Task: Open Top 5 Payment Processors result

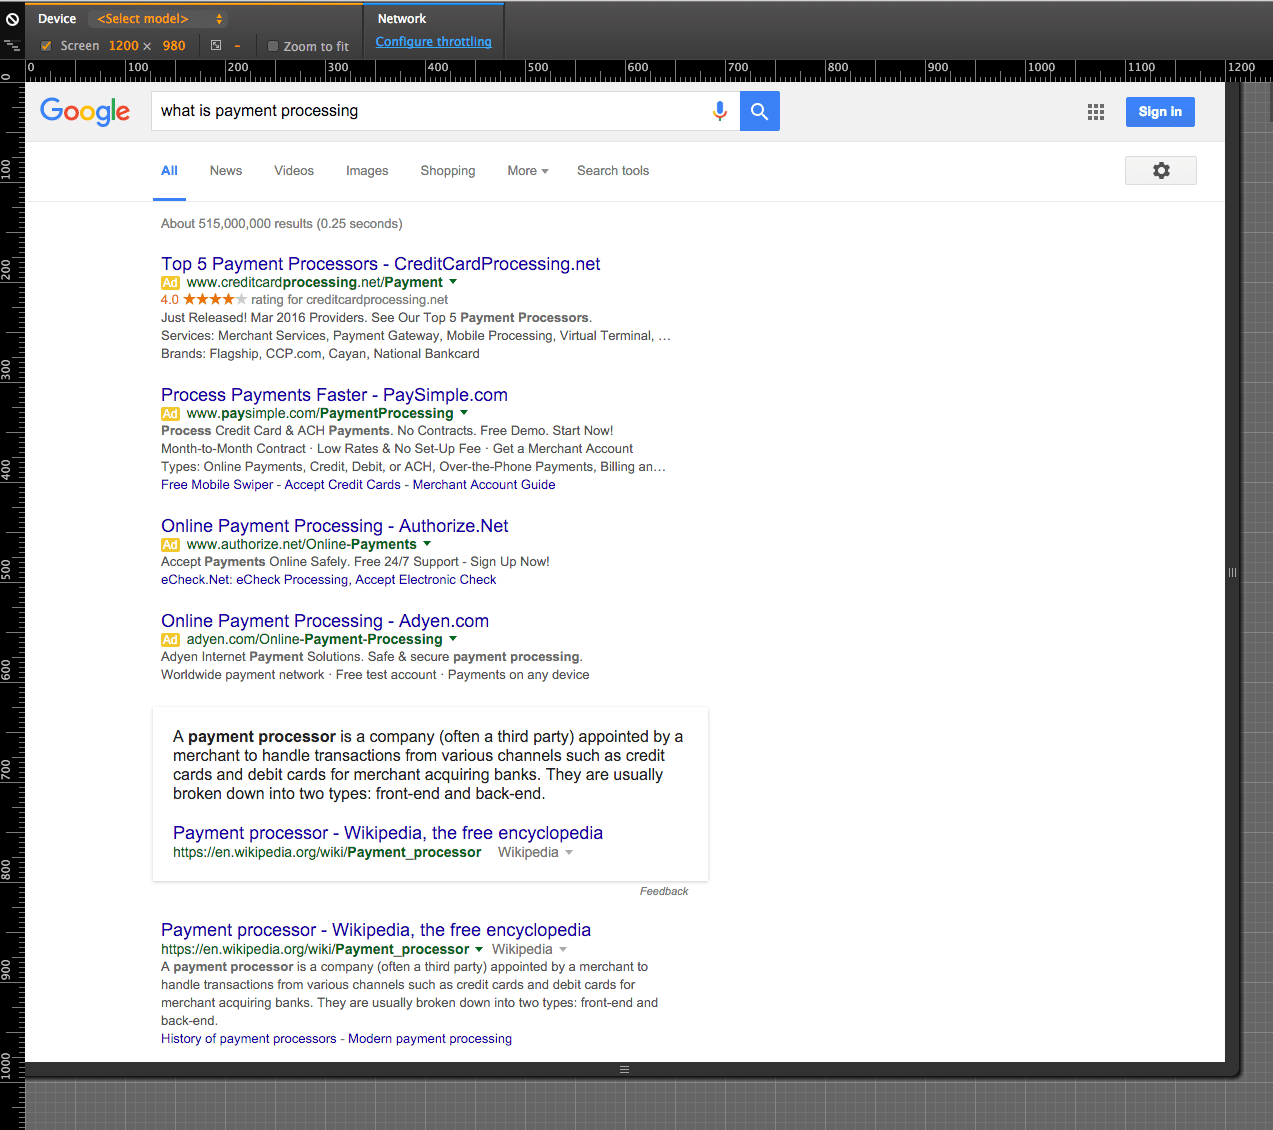Action: [x=381, y=264]
